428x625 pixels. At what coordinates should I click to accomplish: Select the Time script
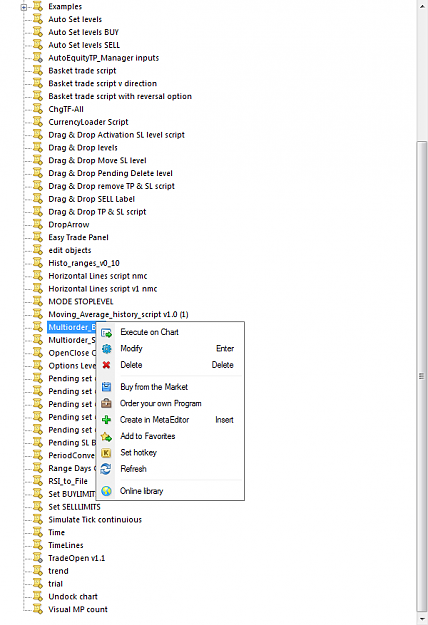(x=57, y=532)
